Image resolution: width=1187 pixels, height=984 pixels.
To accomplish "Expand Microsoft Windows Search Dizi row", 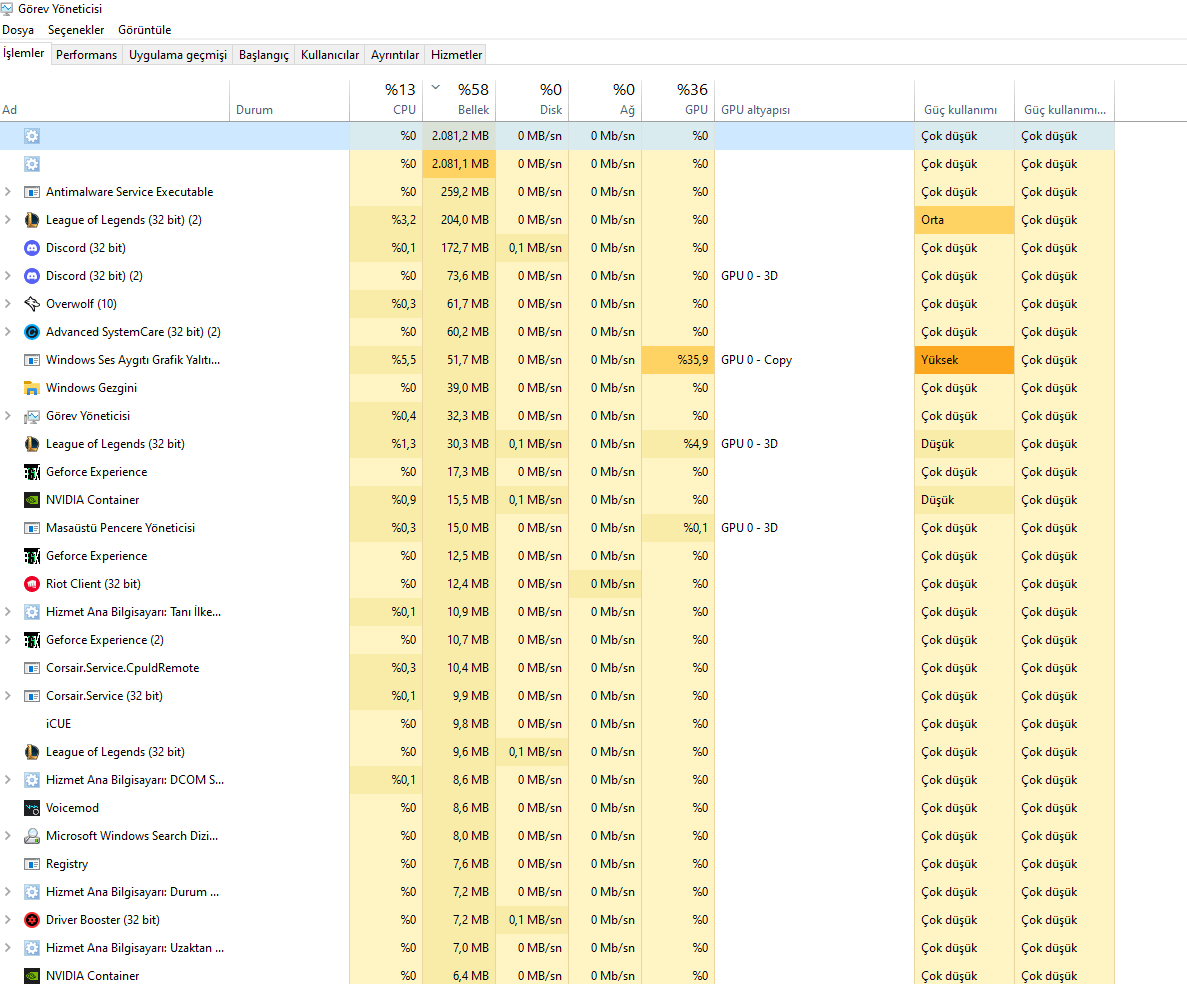I will click(x=8, y=836).
